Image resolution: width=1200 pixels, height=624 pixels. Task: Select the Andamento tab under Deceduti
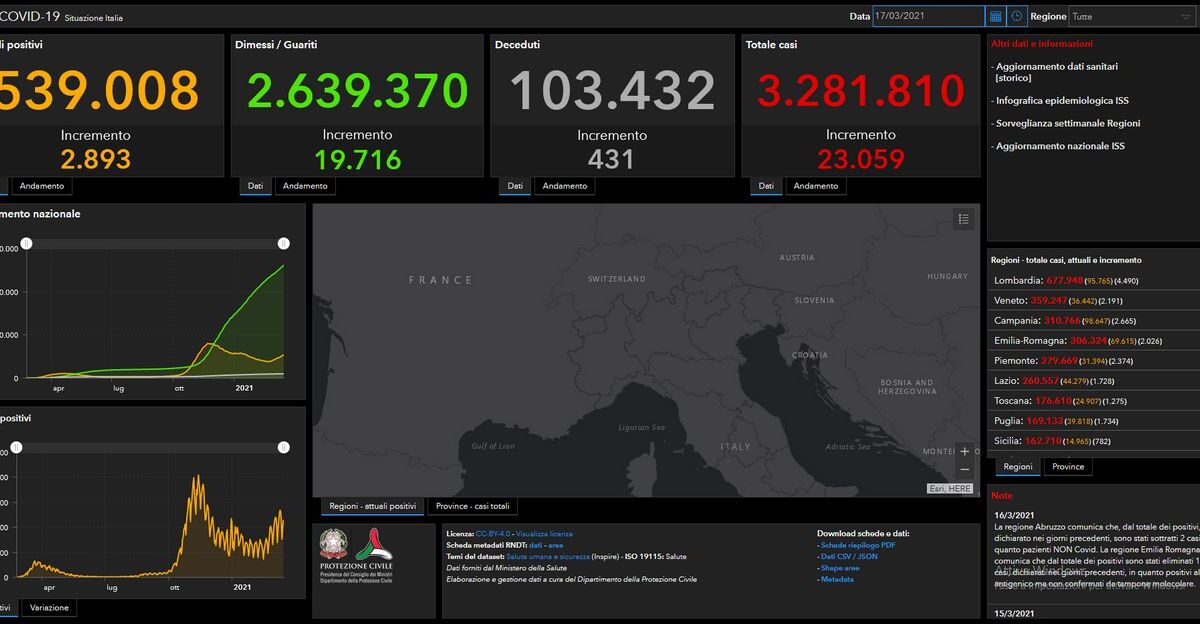[565, 186]
